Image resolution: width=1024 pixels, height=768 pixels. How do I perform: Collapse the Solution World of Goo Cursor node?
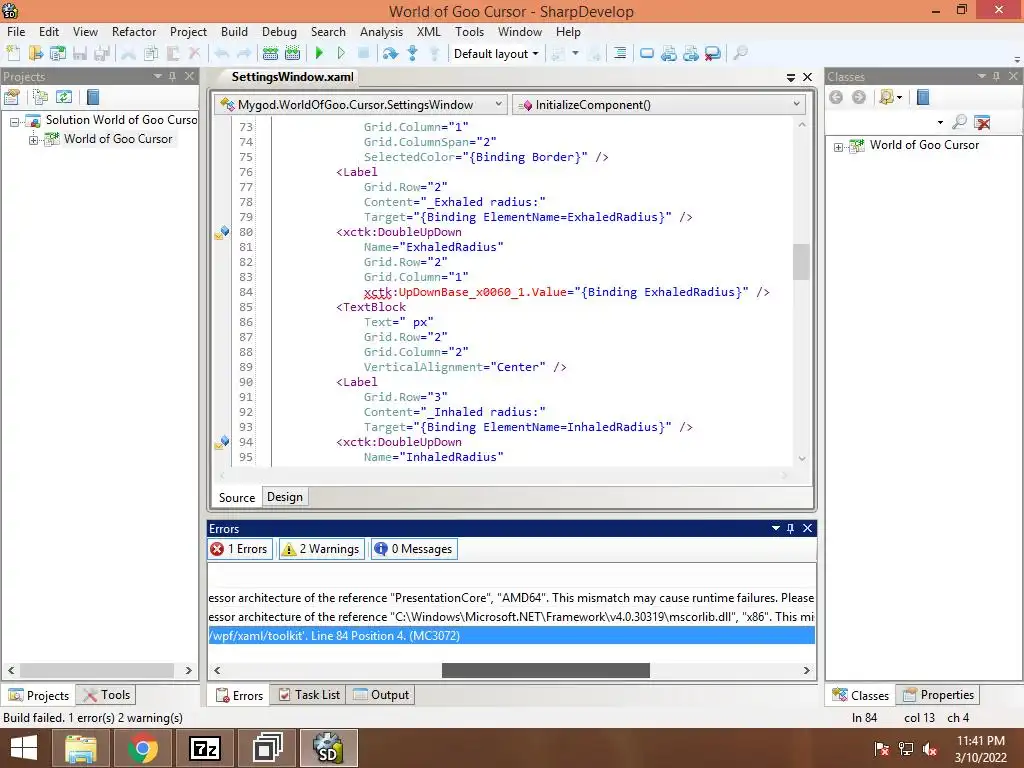(14, 121)
